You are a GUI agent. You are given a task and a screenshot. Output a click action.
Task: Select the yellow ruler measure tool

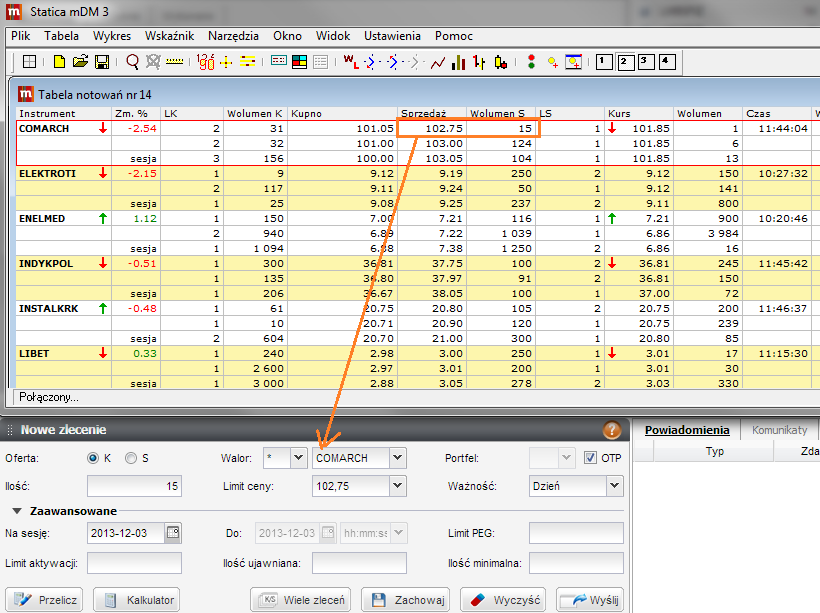[x=174, y=62]
